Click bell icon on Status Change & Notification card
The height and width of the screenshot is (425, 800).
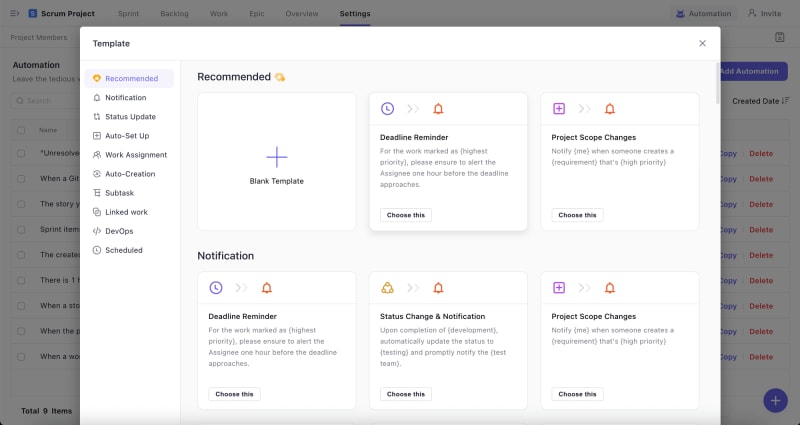(x=438, y=288)
